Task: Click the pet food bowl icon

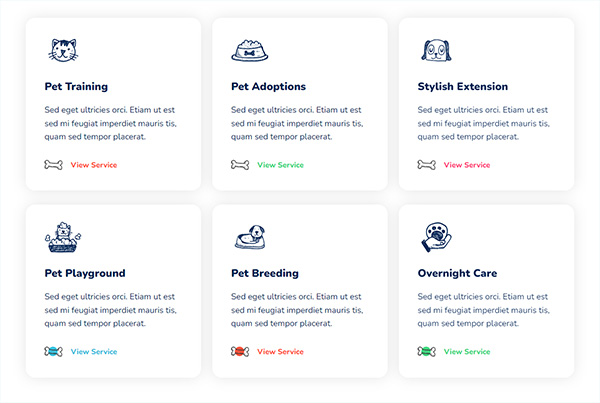Action: coord(249,50)
